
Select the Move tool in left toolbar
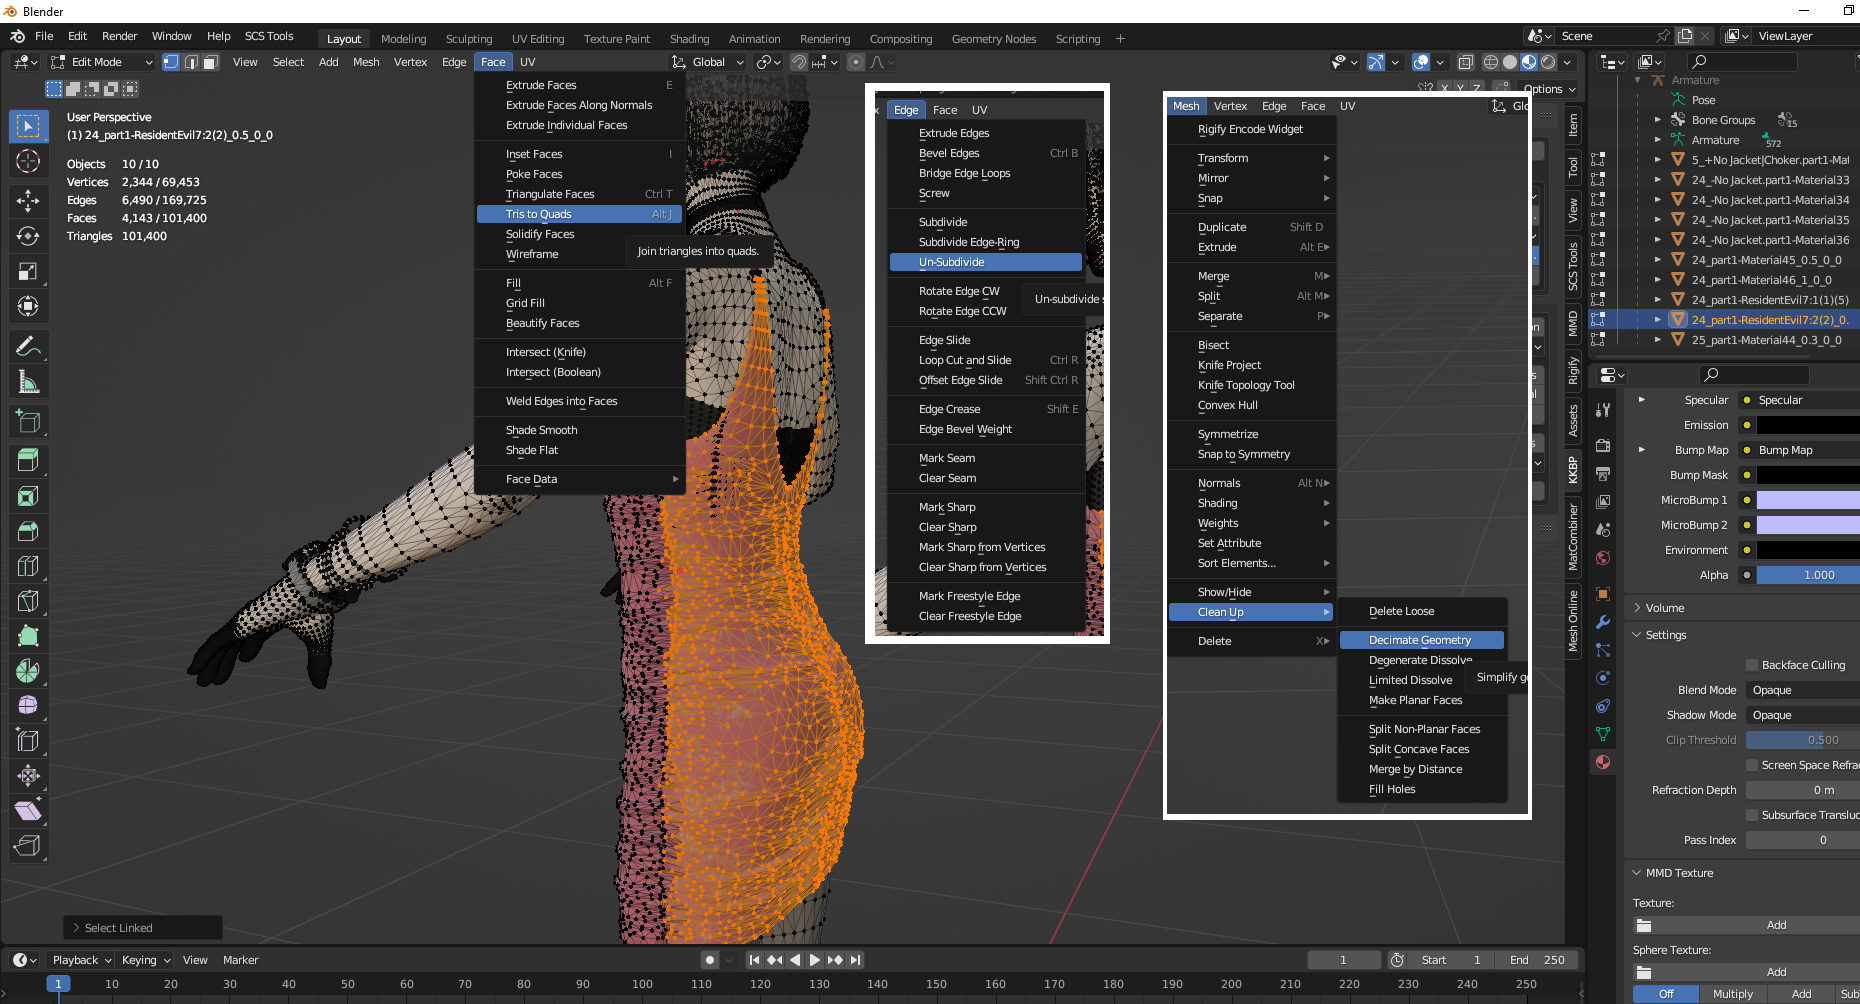pos(28,201)
